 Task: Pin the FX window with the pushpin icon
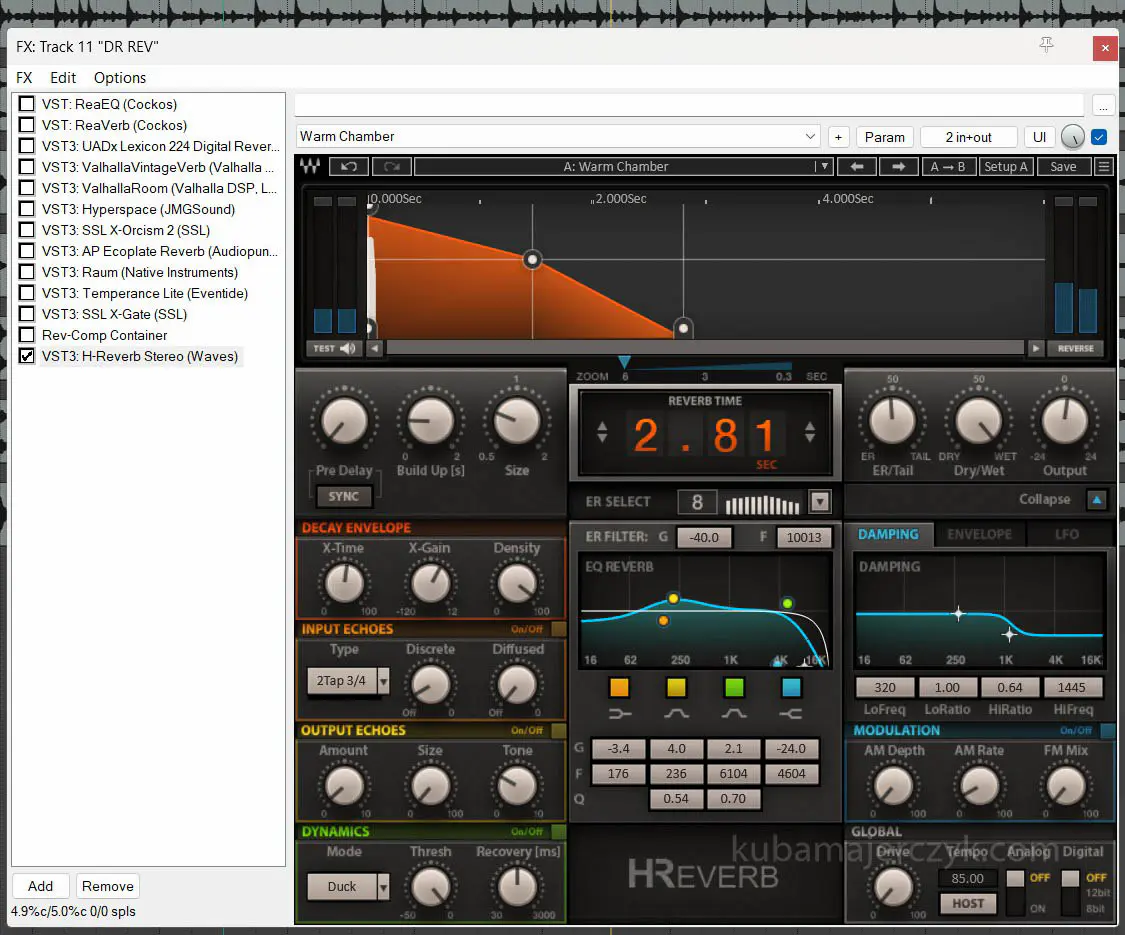tap(1047, 46)
